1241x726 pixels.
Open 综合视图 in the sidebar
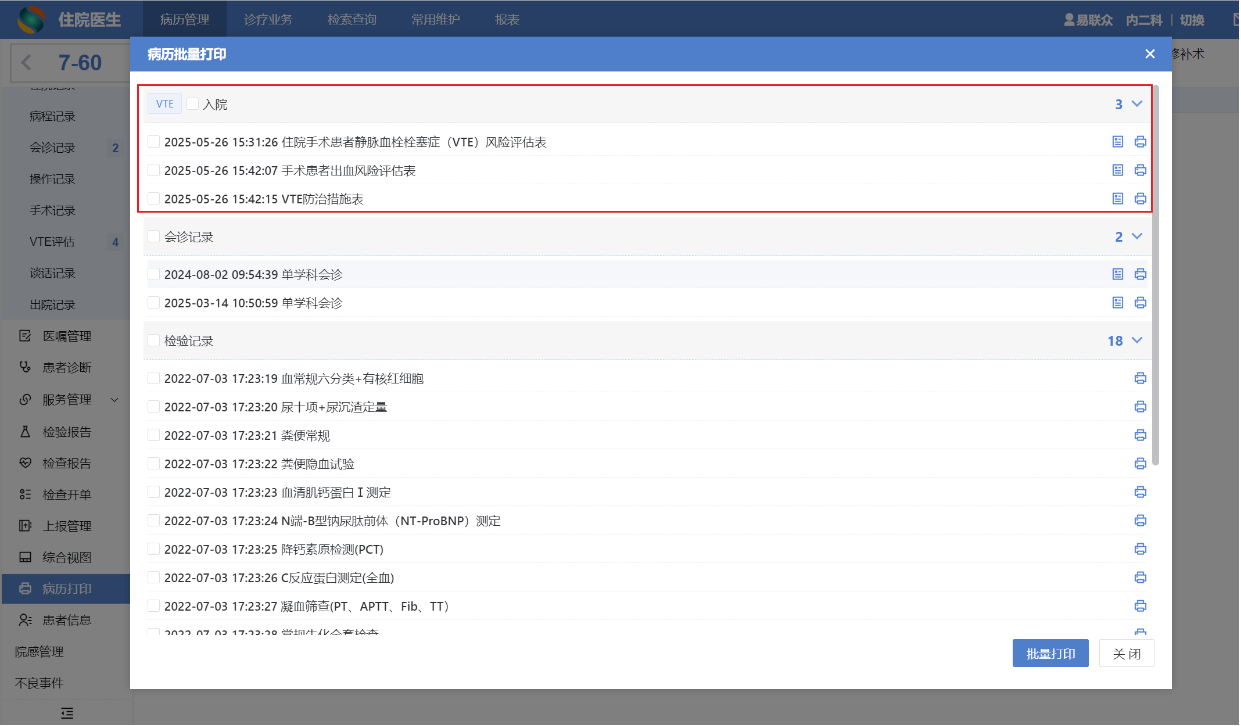(x=65, y=557)
